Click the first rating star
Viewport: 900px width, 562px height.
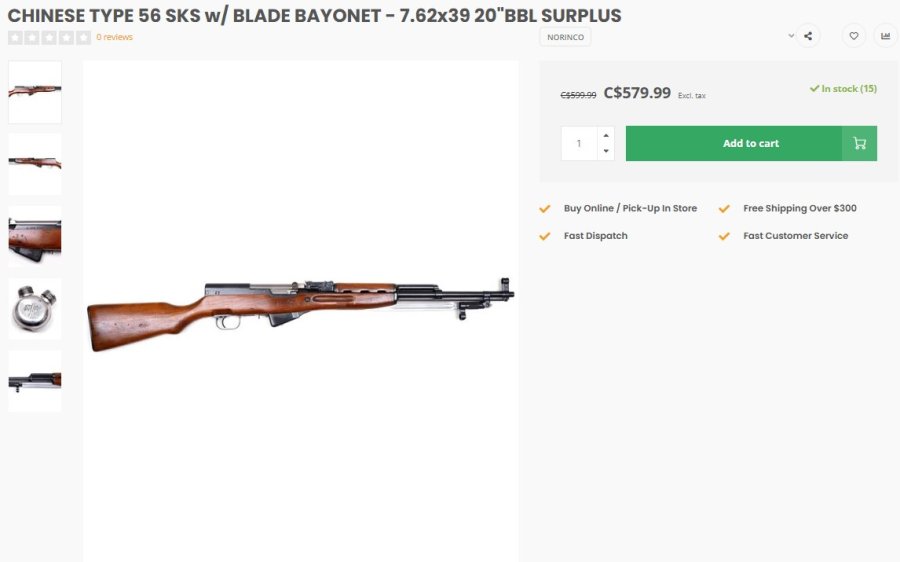point(15,37)
